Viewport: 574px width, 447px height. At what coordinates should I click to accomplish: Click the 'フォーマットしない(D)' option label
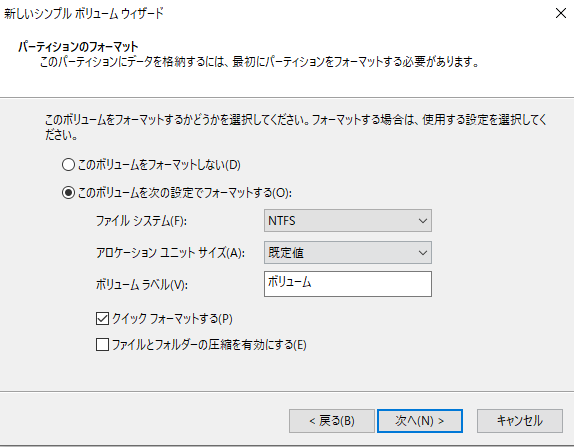(159, 165)
